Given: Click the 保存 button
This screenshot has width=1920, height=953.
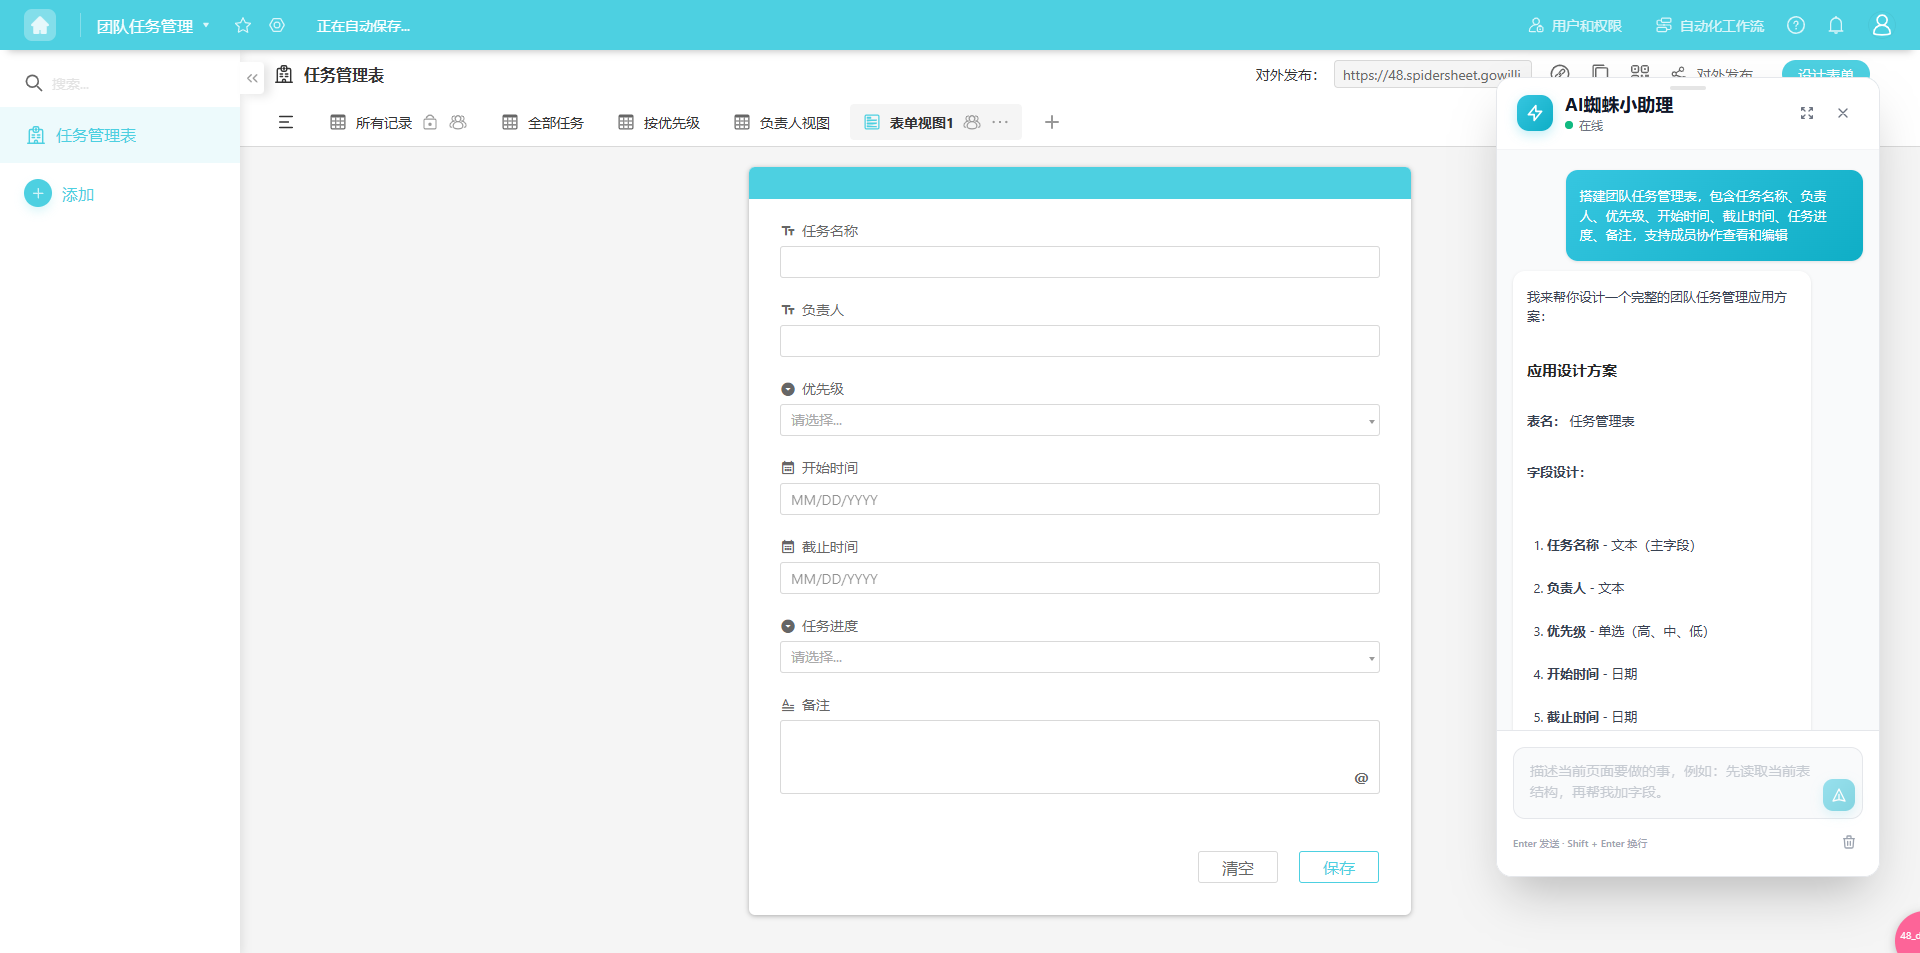Looking at the screenshot, I should pos(1339,867).
